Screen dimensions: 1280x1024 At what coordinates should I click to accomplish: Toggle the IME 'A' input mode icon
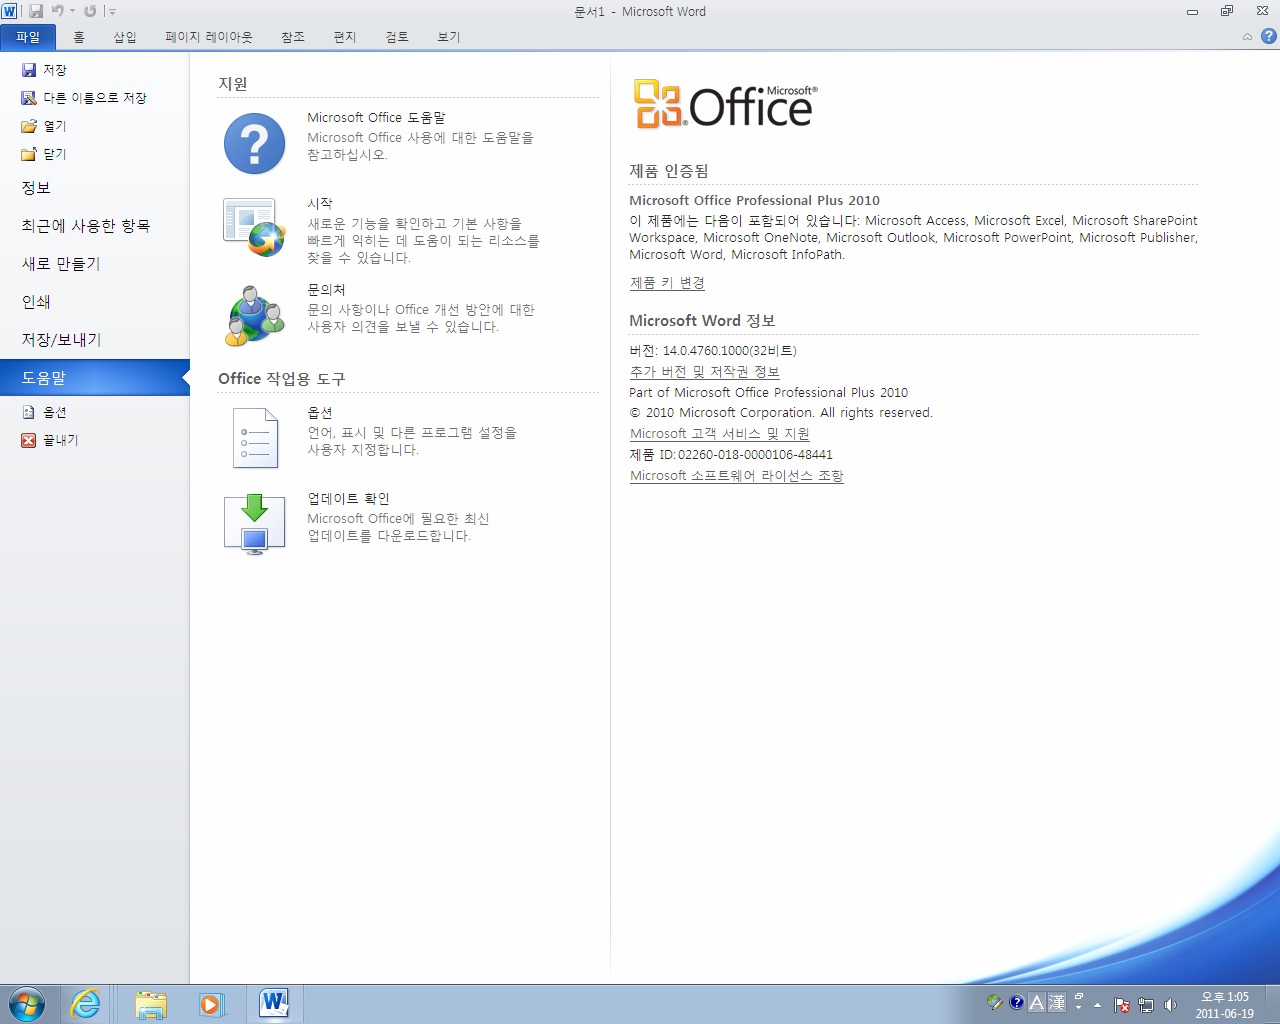click(1036, 1002)
